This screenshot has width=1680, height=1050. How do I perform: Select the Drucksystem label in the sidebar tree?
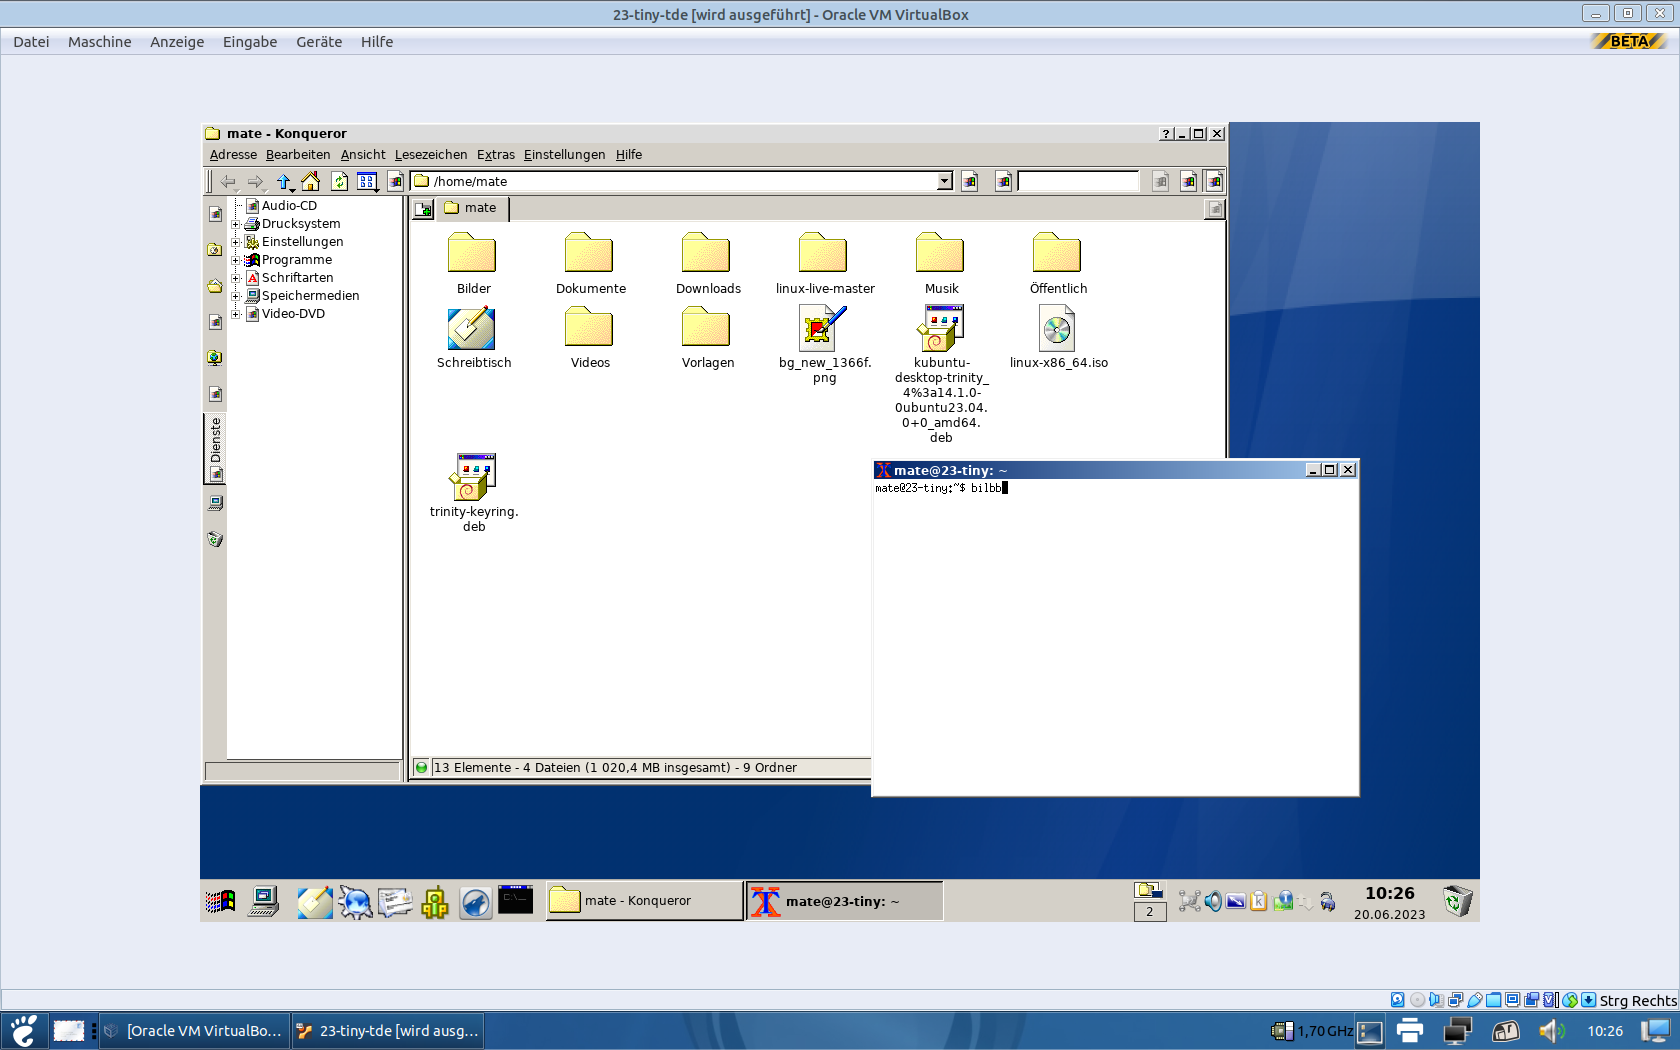[301, 224]
